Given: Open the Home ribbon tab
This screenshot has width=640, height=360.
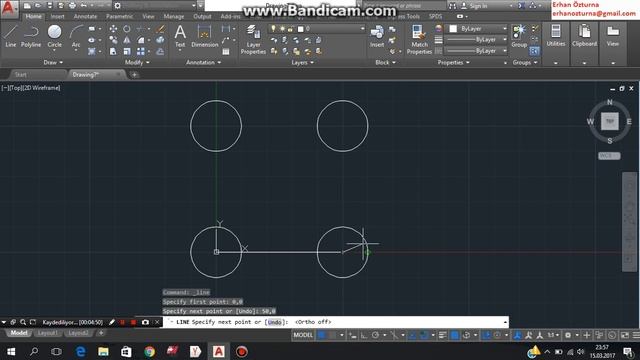Looking at the screenshot, I should [x=33, y=16].
